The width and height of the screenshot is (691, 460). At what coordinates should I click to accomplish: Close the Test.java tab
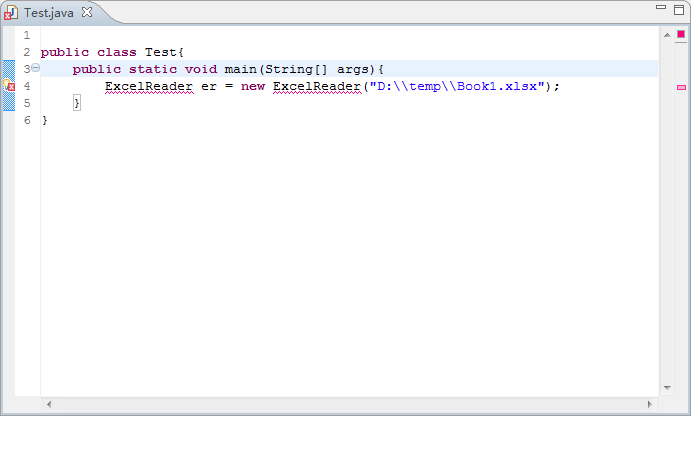[87, 12]
